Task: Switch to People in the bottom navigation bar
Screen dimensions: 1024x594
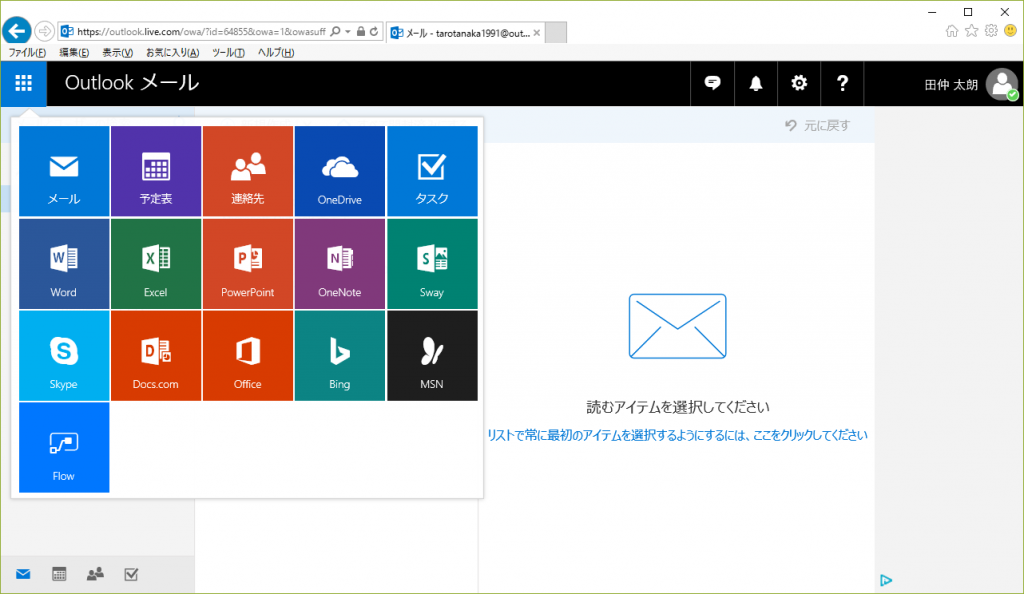Action: tap(95, 574)
